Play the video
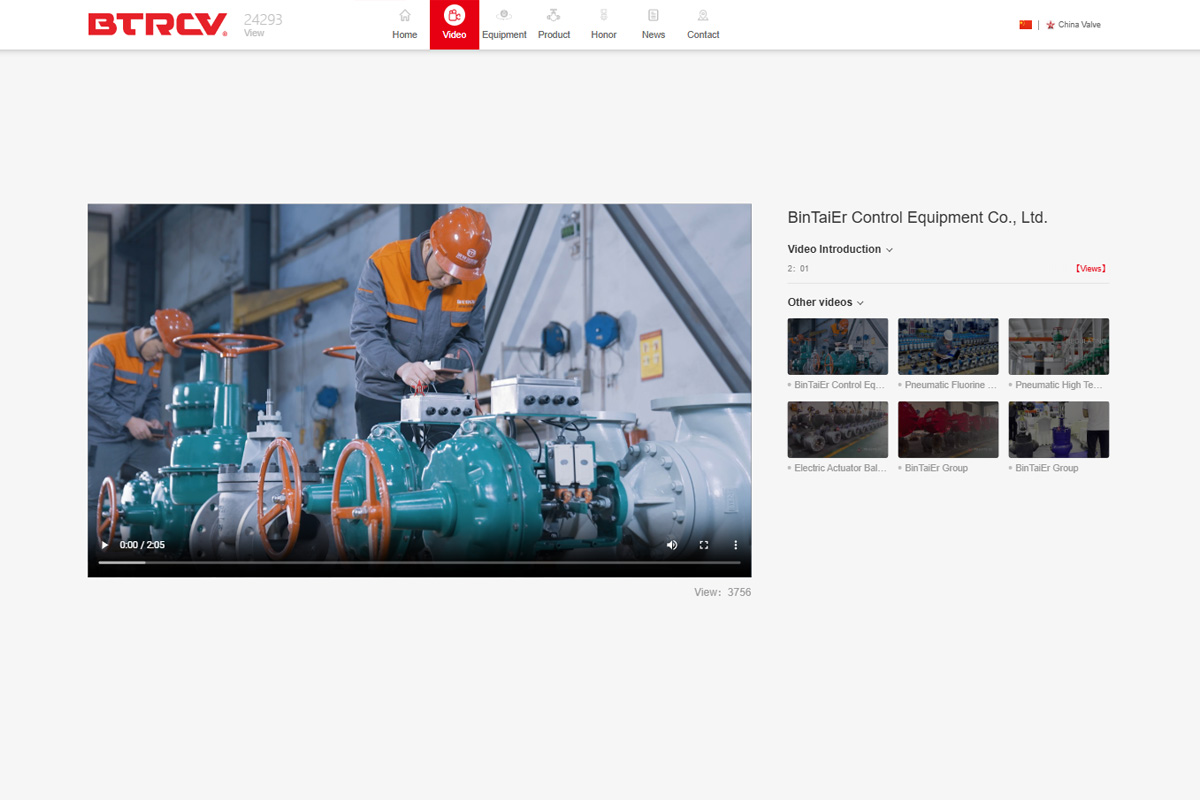The image size is (1200, 800). pos(105,545)
